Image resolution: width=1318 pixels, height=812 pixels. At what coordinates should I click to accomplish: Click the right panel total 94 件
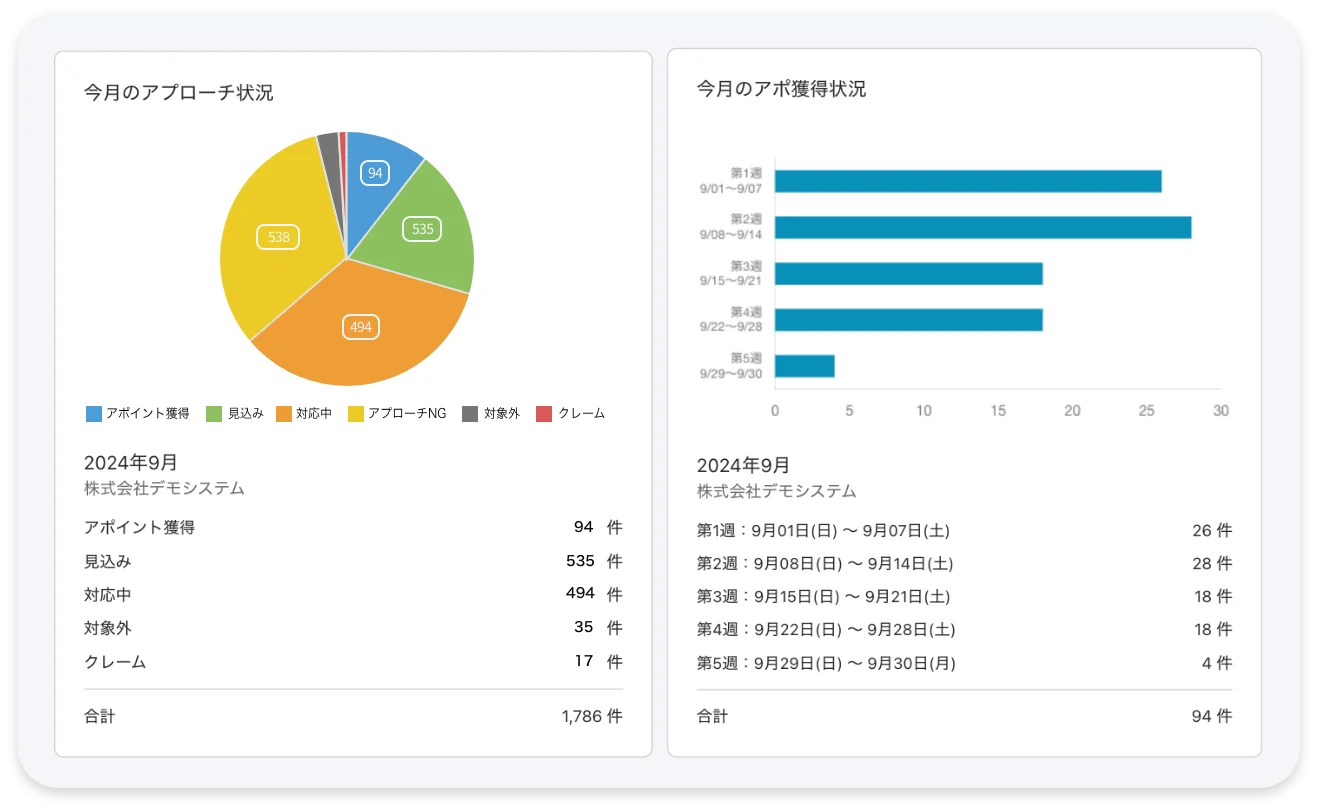(x=1212, y=716)
